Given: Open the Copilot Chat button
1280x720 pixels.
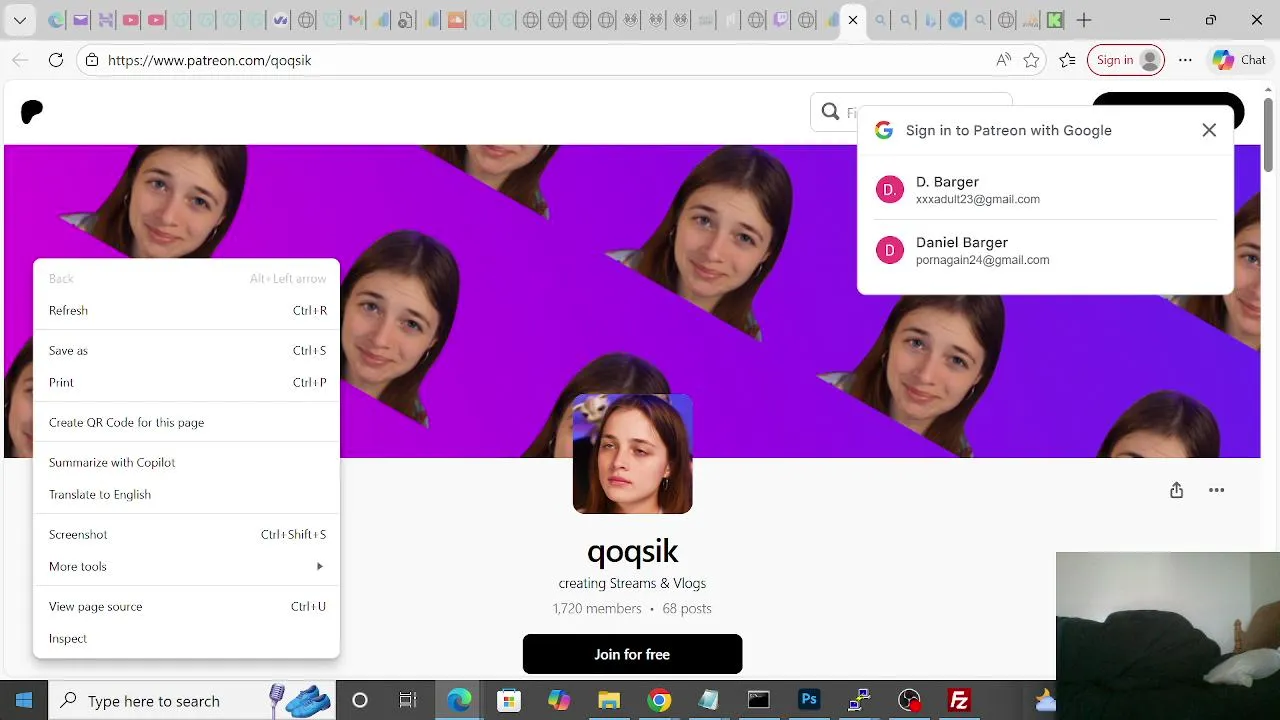Looking at the screenshot, I should pyautogui.click(x=1240, y=60).
